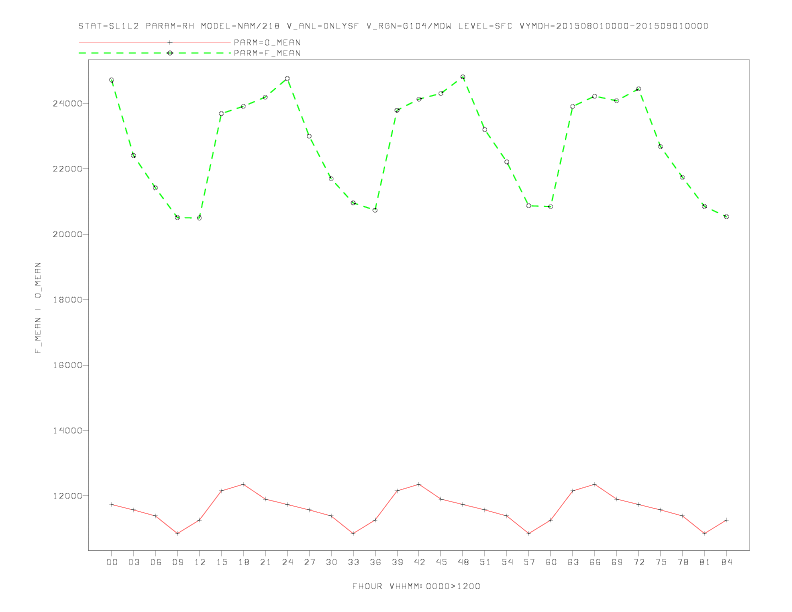The height and width of the screenshot is (612, 792).
Task: Click the 20000 y-axis tick label
Action: 67,234
